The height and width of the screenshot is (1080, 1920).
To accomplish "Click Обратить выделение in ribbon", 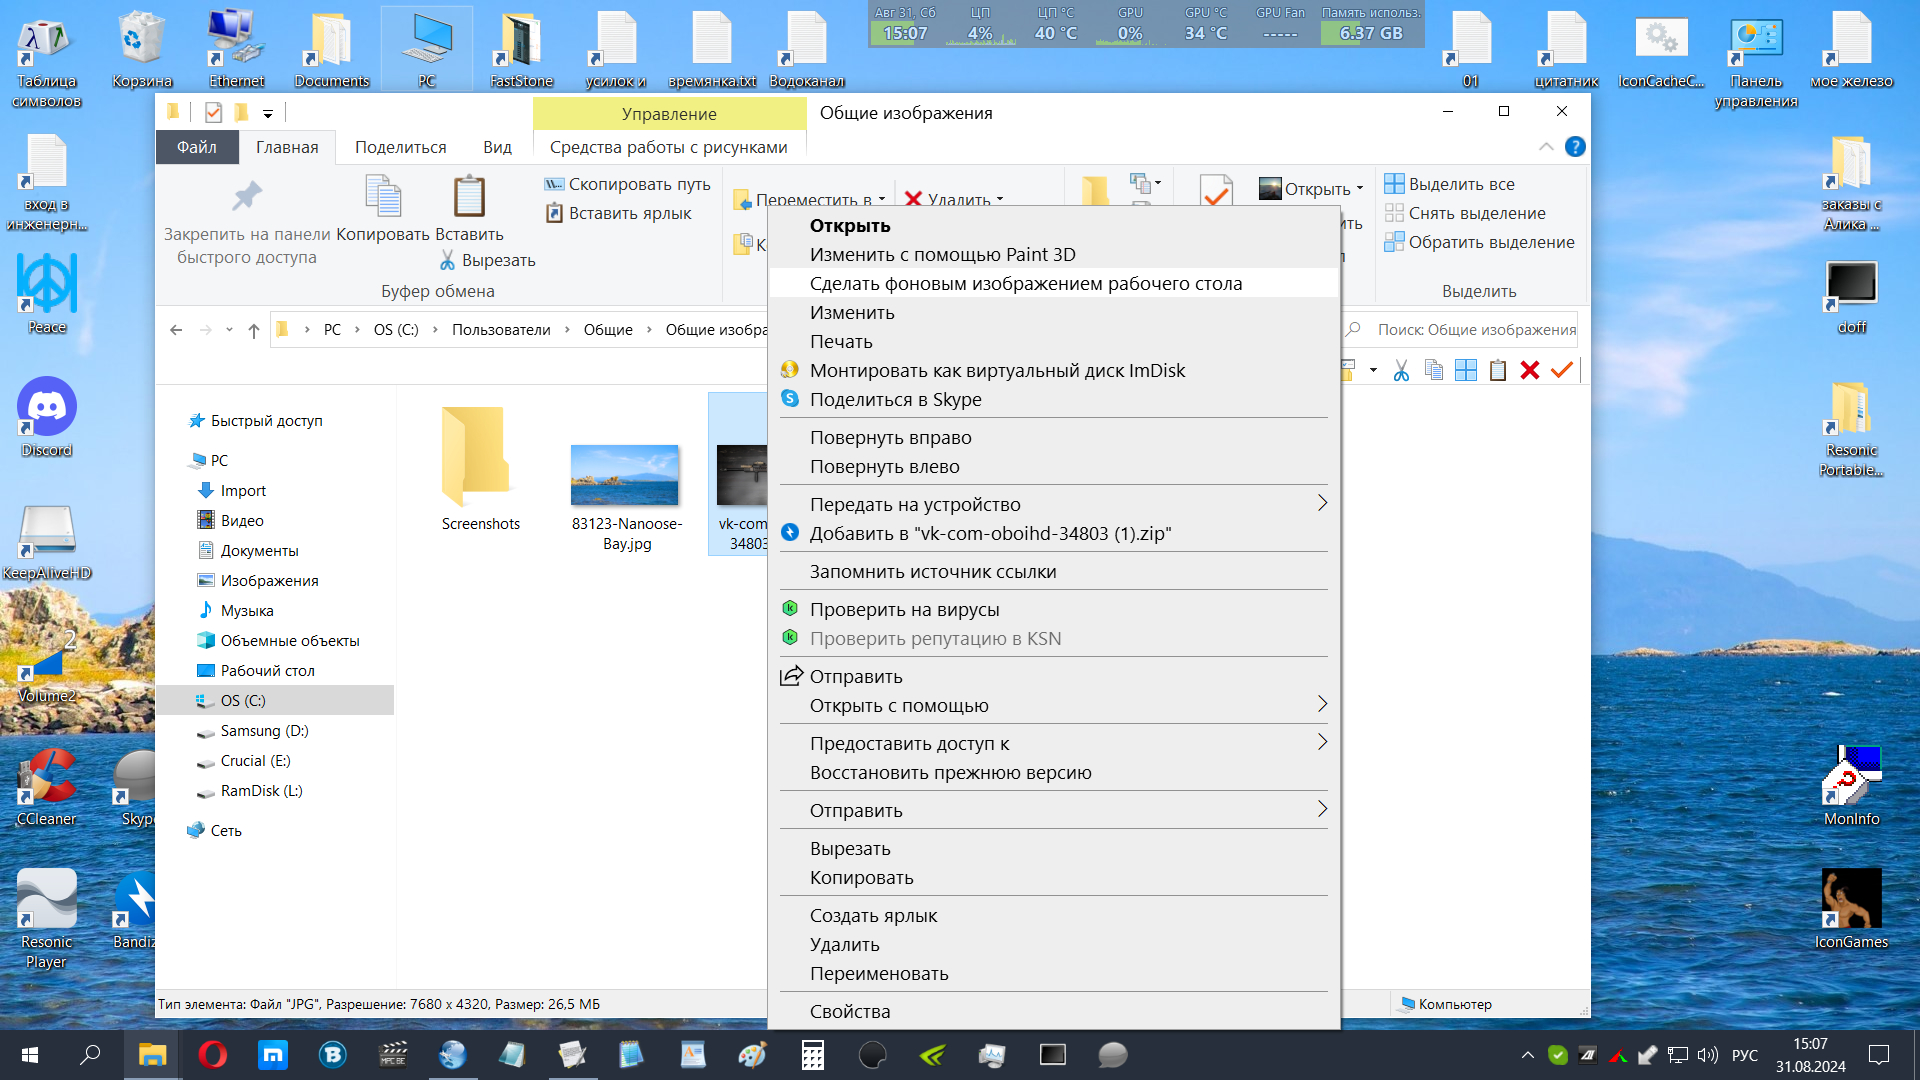I will (x=1490, y=242).
